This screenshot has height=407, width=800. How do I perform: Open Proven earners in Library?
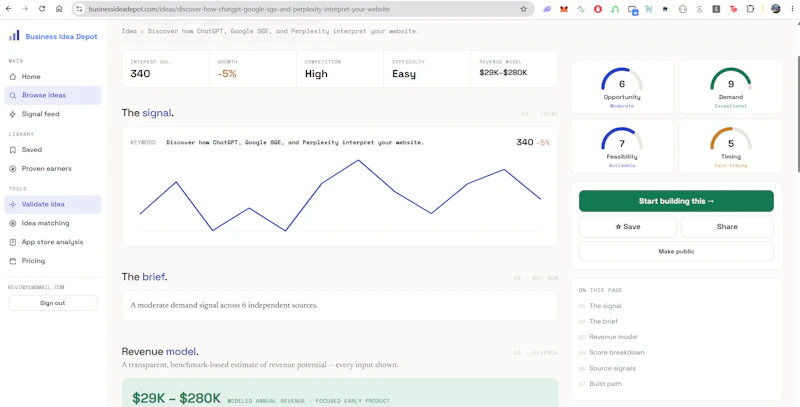(x=53, y=169)
